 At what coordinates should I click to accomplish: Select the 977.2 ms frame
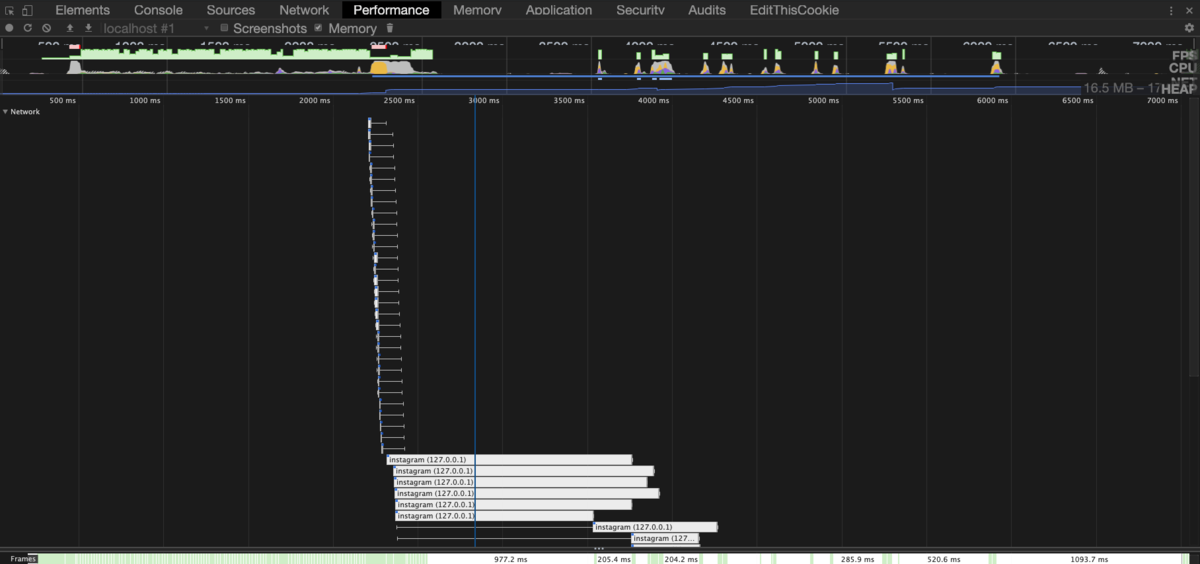(510, 559)
